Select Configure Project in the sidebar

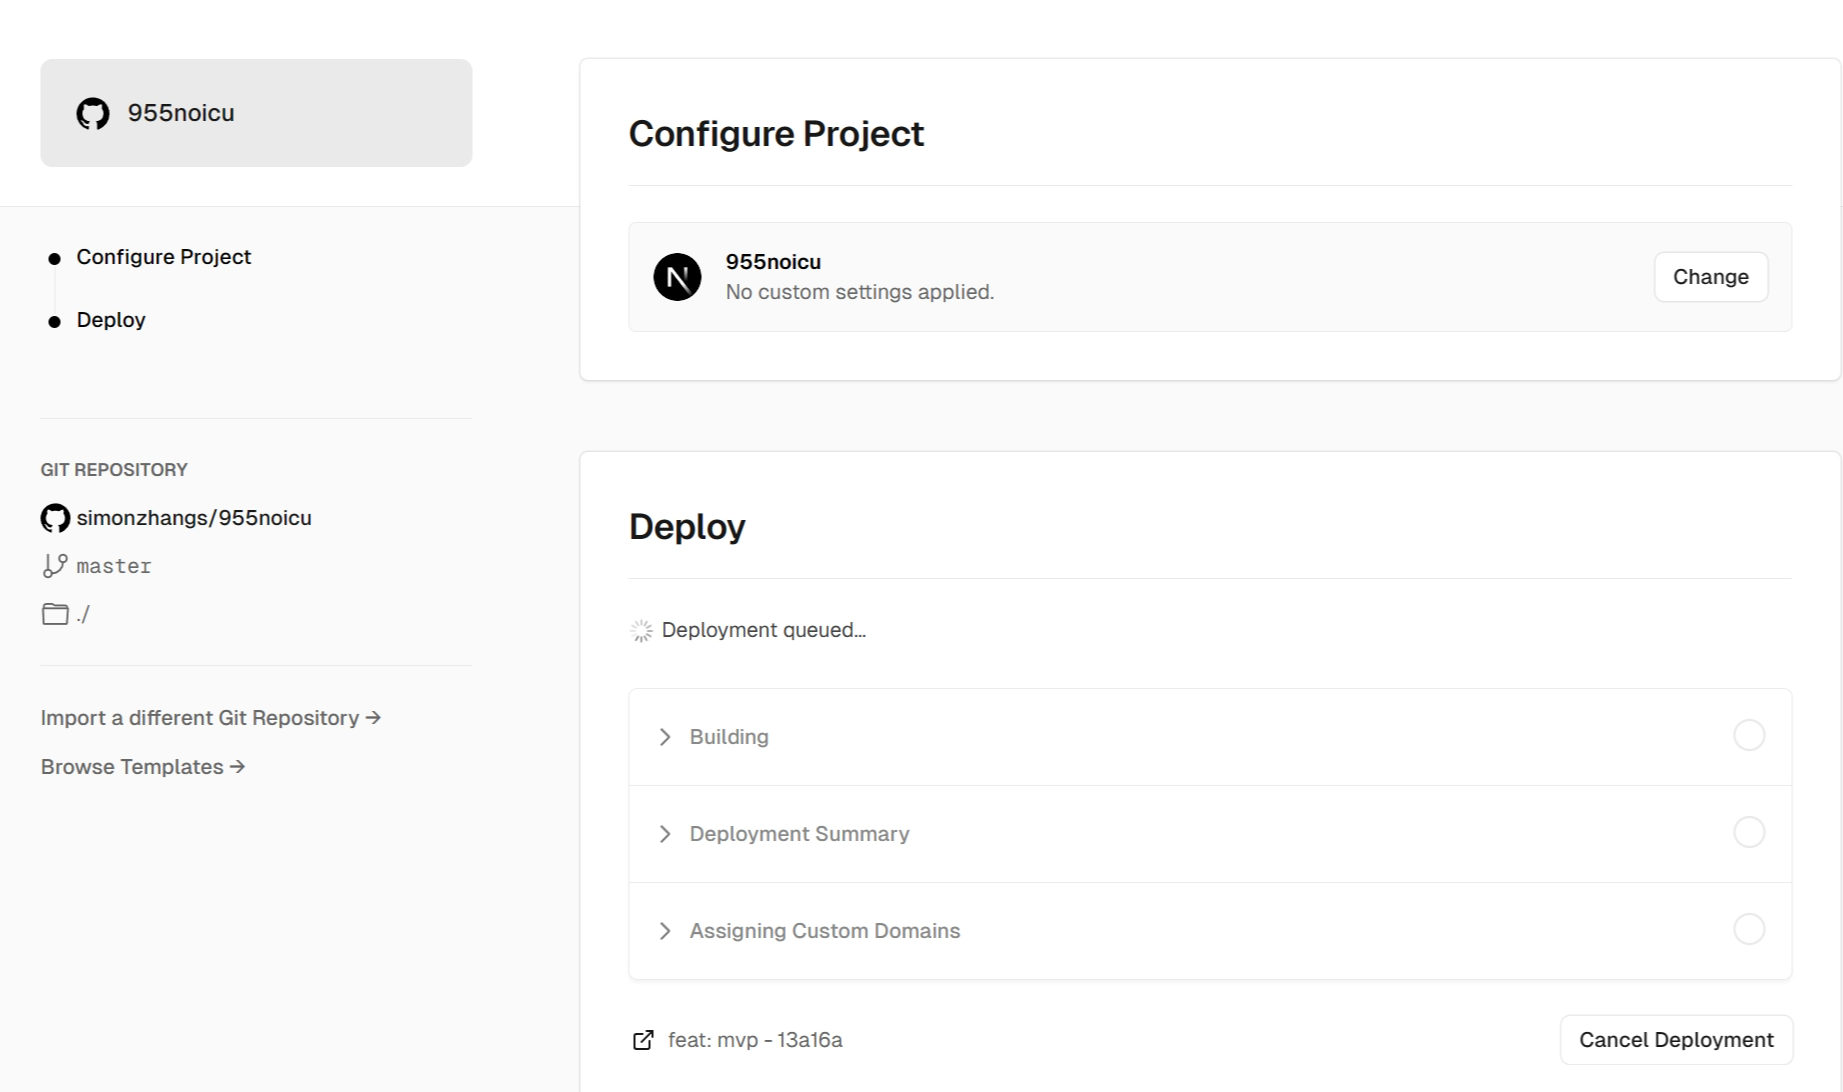click(x=163, y=257)
